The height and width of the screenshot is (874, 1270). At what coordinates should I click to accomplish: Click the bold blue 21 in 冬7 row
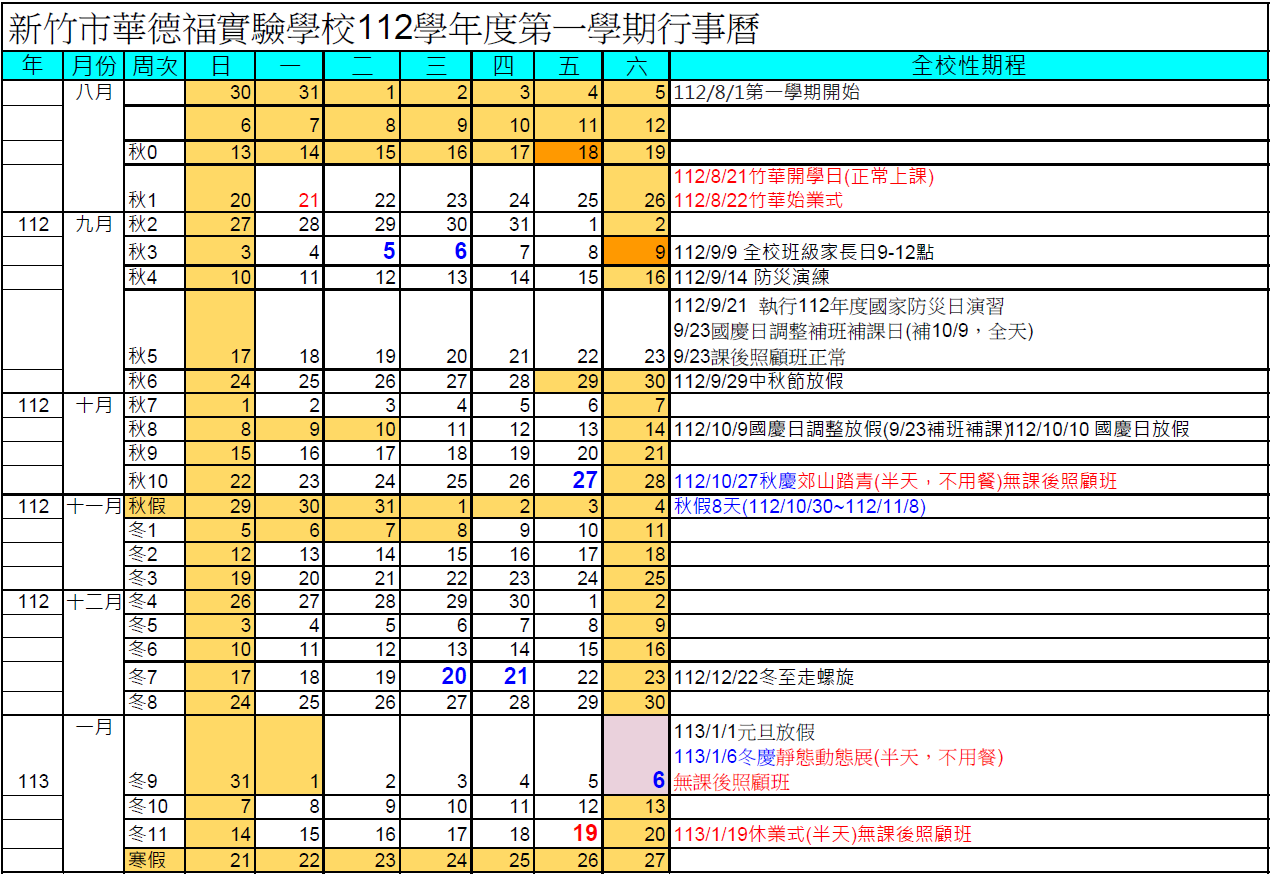(515, 676)
